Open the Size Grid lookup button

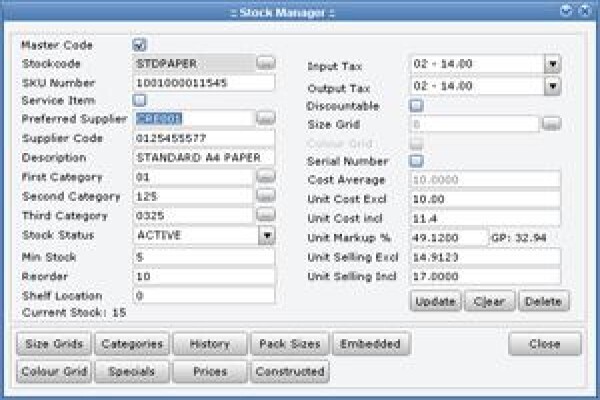coord(551,124)
